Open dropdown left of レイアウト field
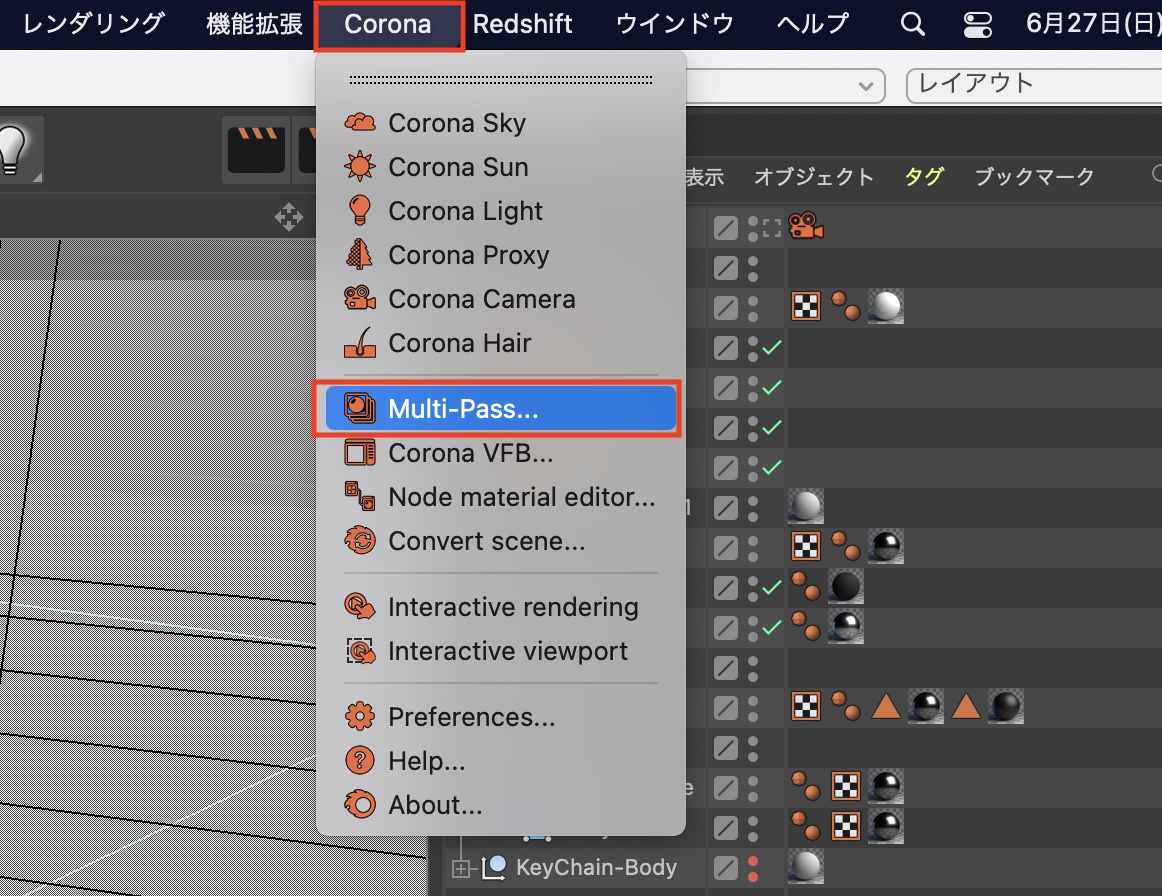1162x896 pixels. (x=865, y=86)
